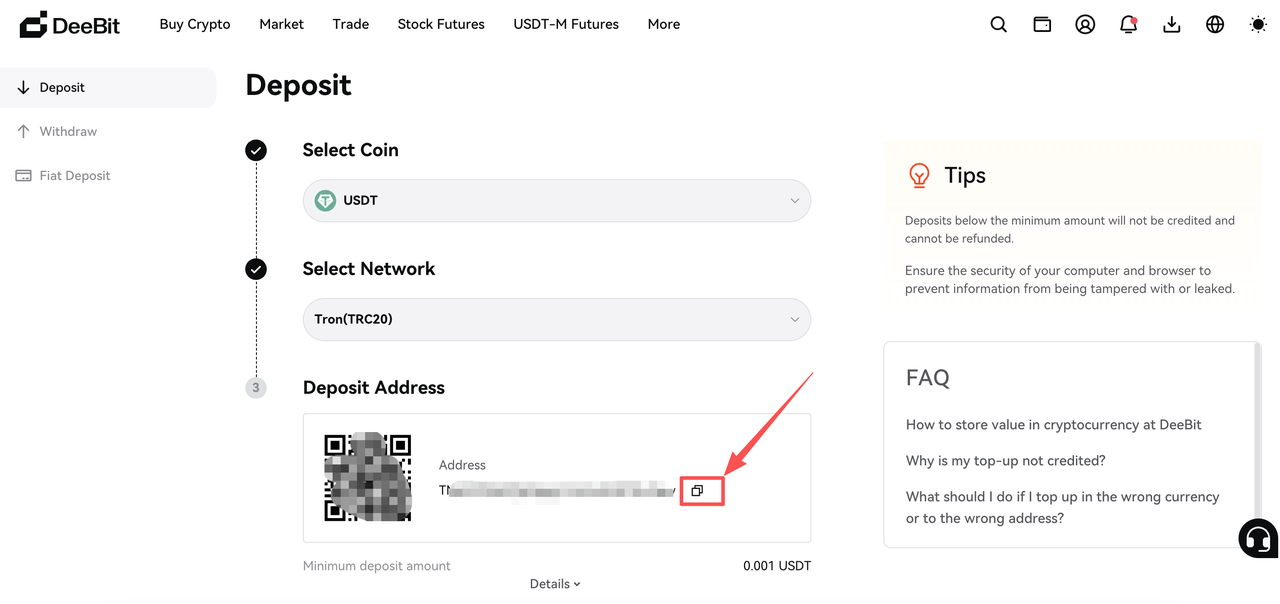Image resolution: width=1280 pixels, height=604 pixels.
Task: Open the Buy Crypto menu
Action: (x=195, y=24)
